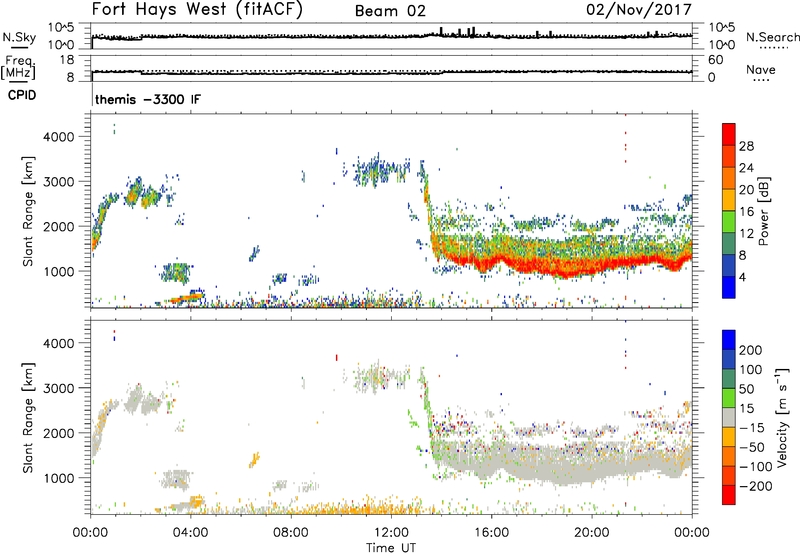Click the themis -3300 IF text
Viewport: 800px width, 554px height.
click(x=148, y=99)
